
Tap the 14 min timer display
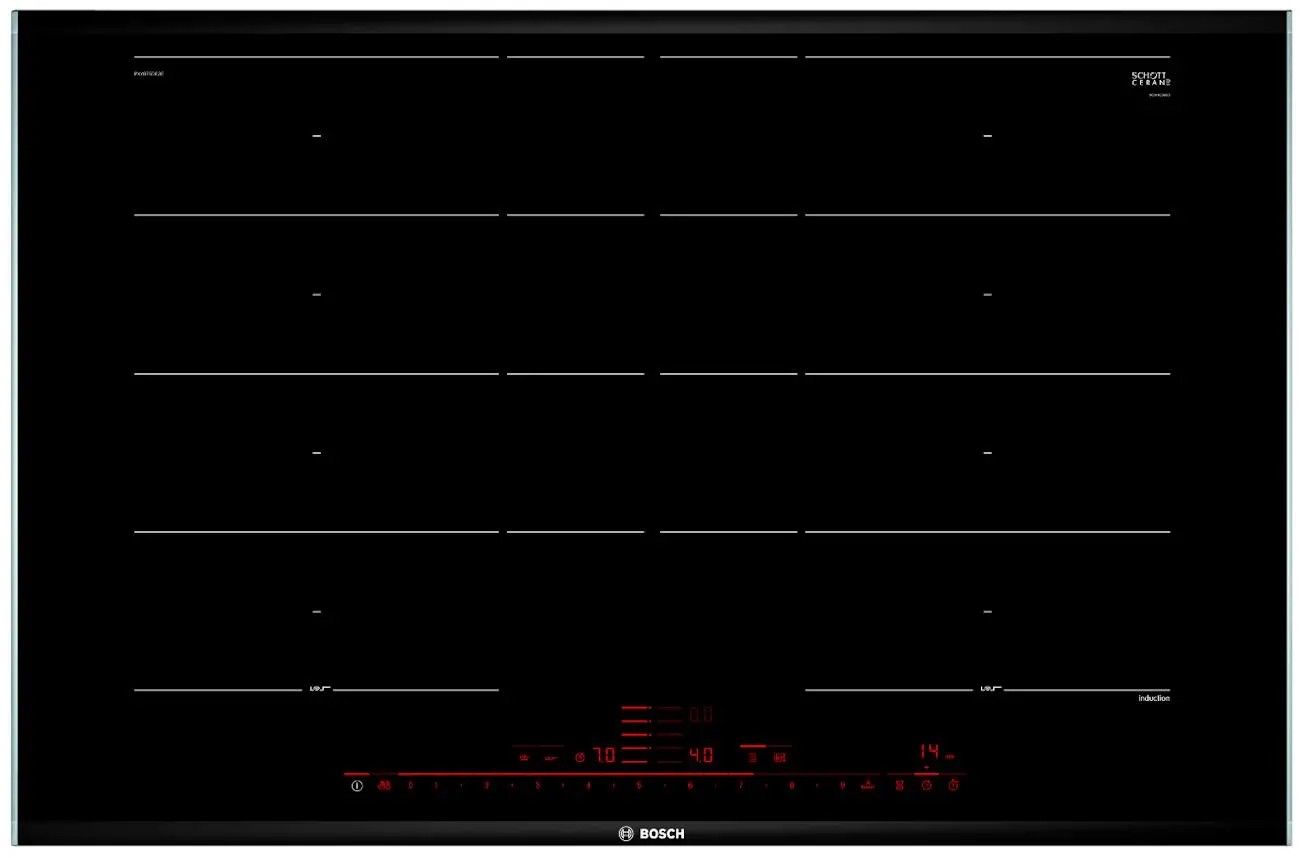click(932, 752)
